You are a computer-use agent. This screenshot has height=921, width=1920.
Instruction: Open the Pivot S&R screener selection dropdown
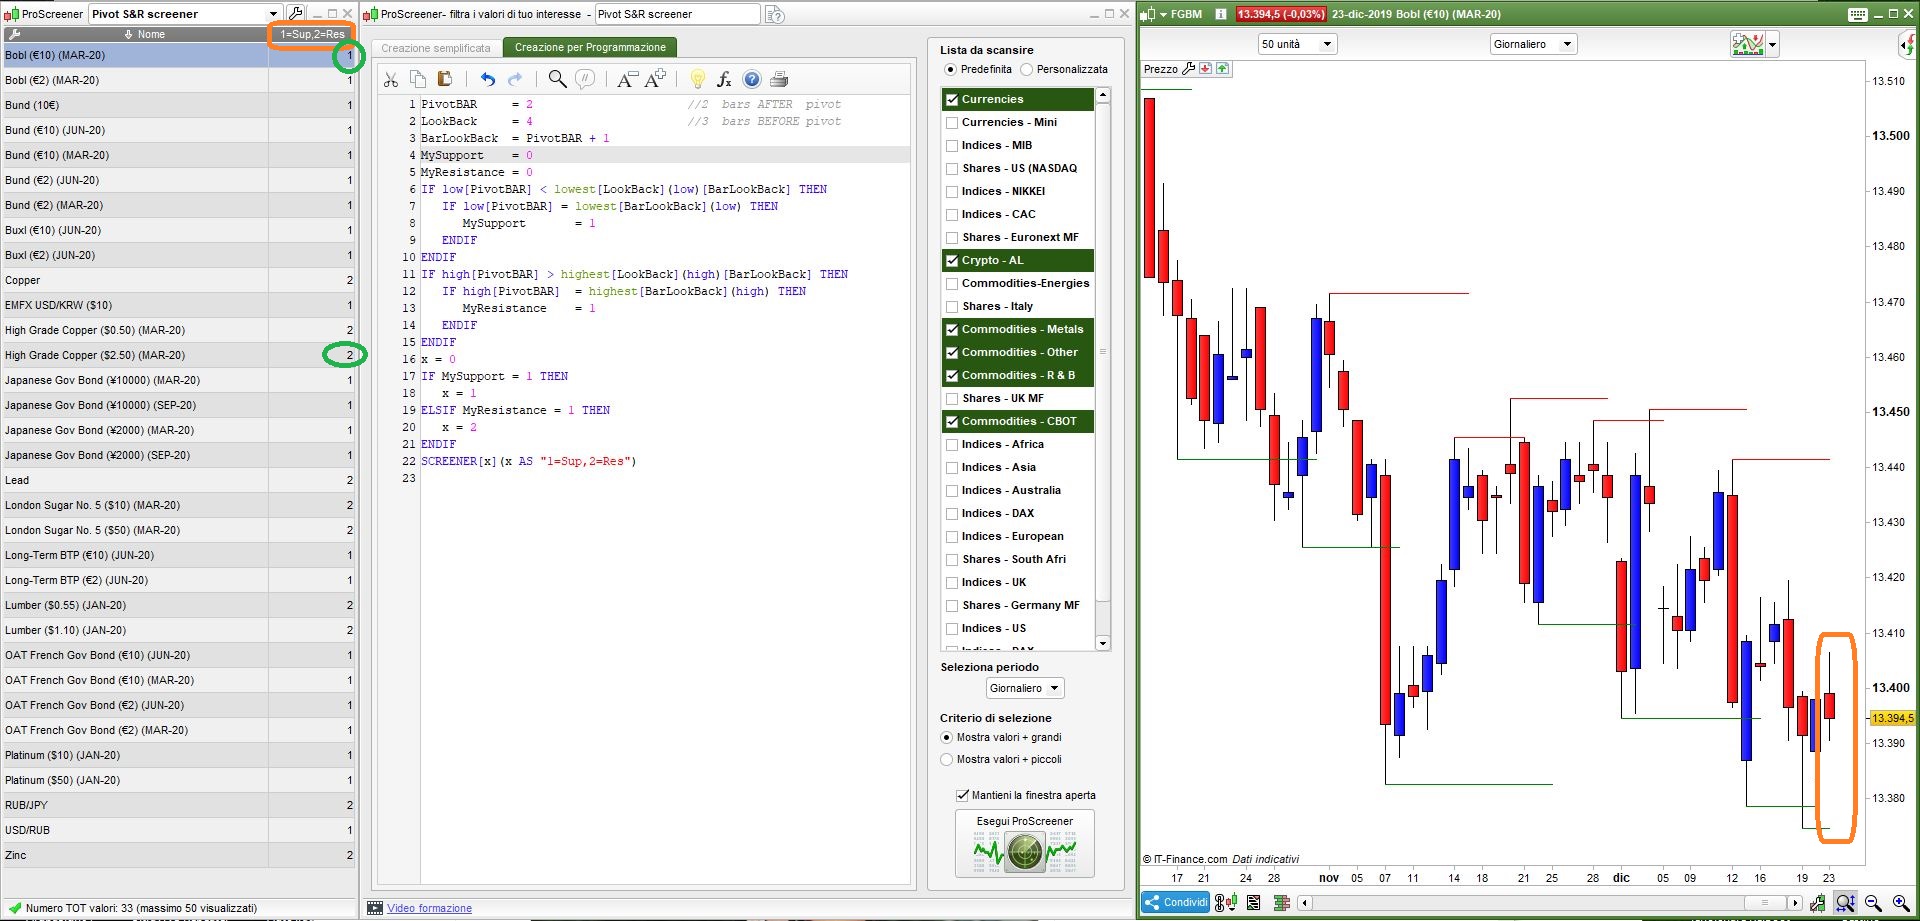186,14
